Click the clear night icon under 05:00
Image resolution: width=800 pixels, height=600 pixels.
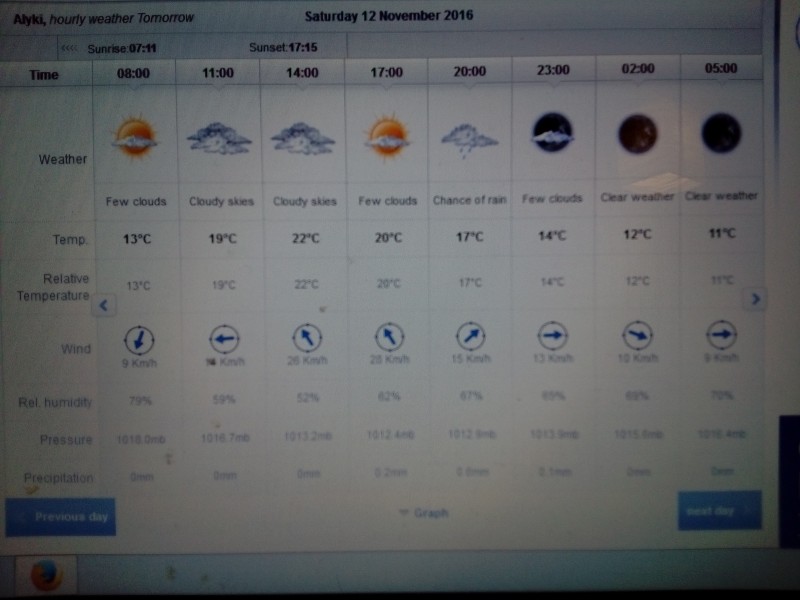721,133
